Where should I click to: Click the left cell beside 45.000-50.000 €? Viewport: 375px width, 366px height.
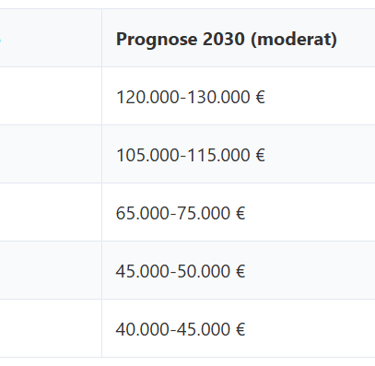[51, 270]
